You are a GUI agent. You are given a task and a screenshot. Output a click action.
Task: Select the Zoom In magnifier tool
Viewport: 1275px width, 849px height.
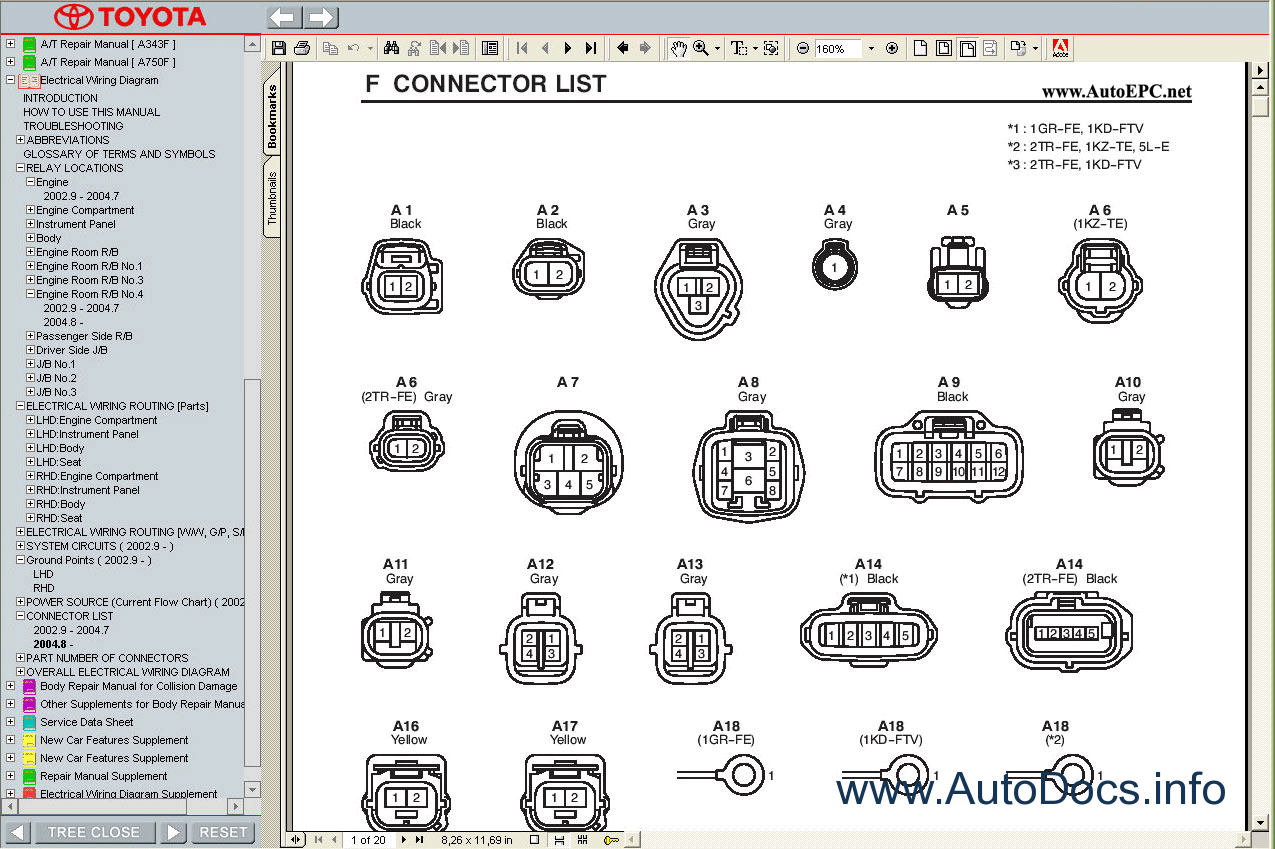click(701, 48)
